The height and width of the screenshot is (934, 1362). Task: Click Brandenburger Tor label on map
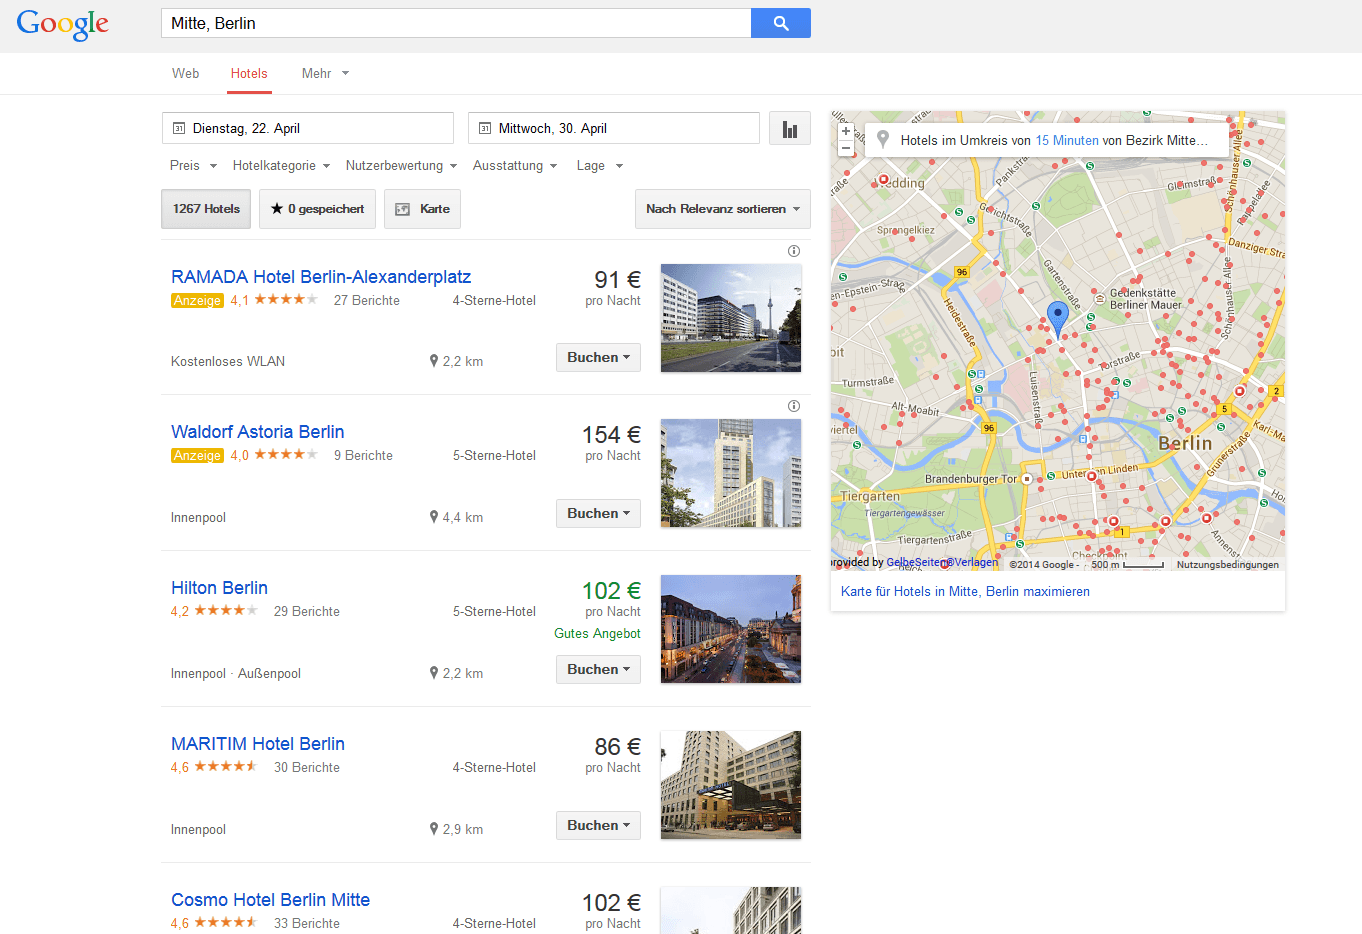click(x=971, y=479)
